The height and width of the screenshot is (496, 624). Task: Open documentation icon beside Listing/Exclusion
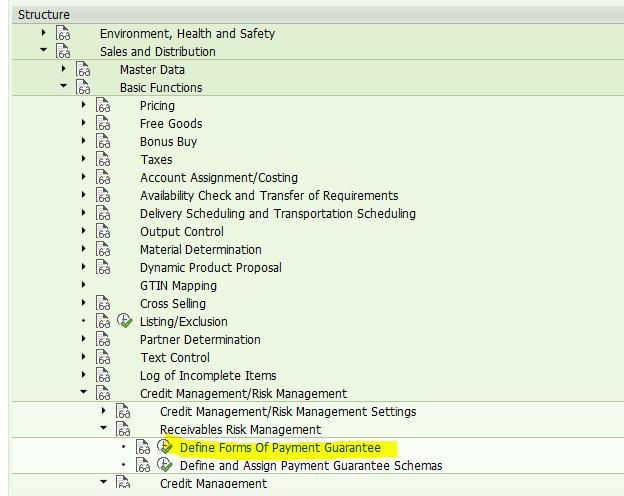tap(103, 321)
